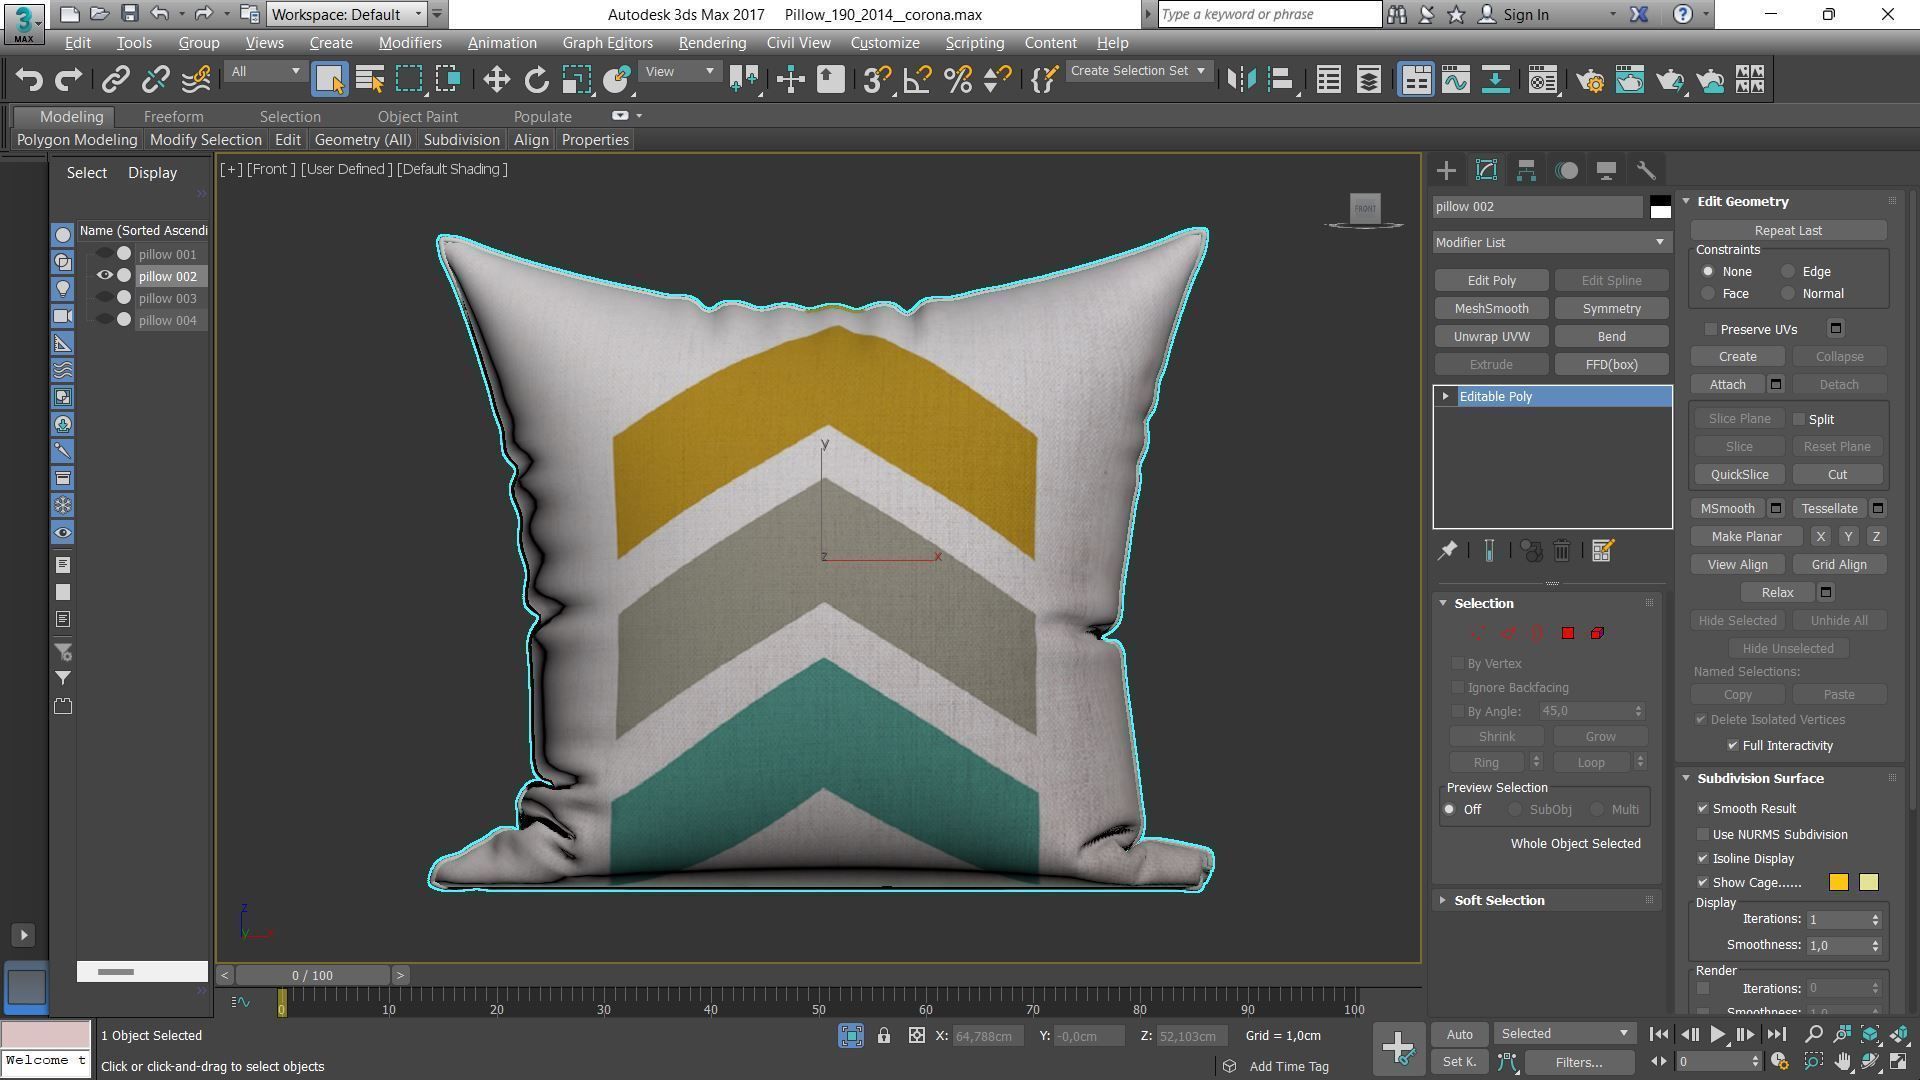Screen dimensions: 1920x1080
Task: Select Element sub-object level icon
Action: 1598,633
